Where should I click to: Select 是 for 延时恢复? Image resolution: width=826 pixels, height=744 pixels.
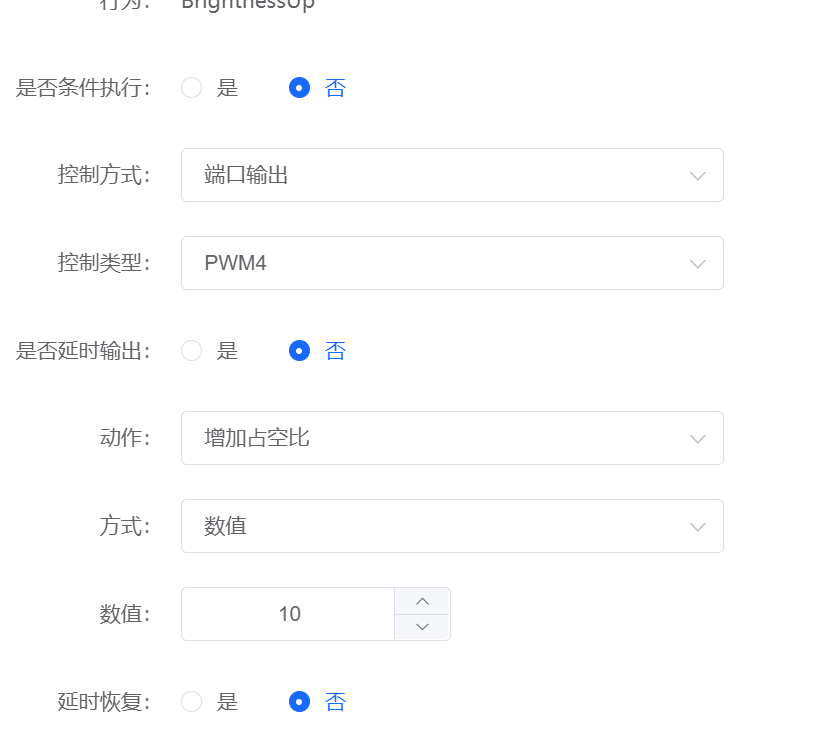[191, 702]
